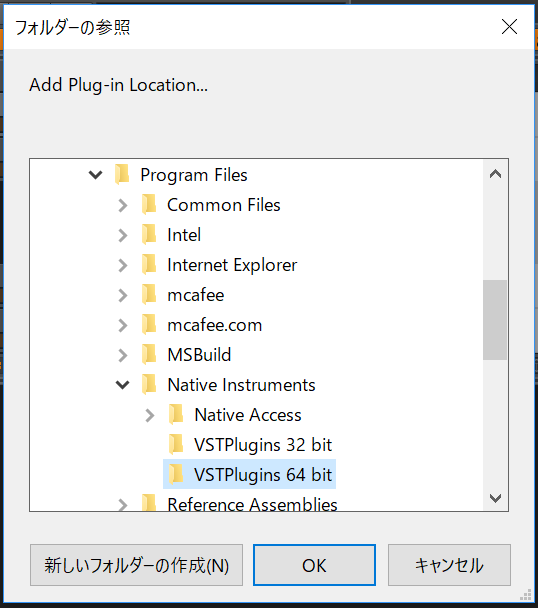Click 新しいフォルダーの作成 (New Folder) button
The image size is (538, 608).
pos(137,565)
